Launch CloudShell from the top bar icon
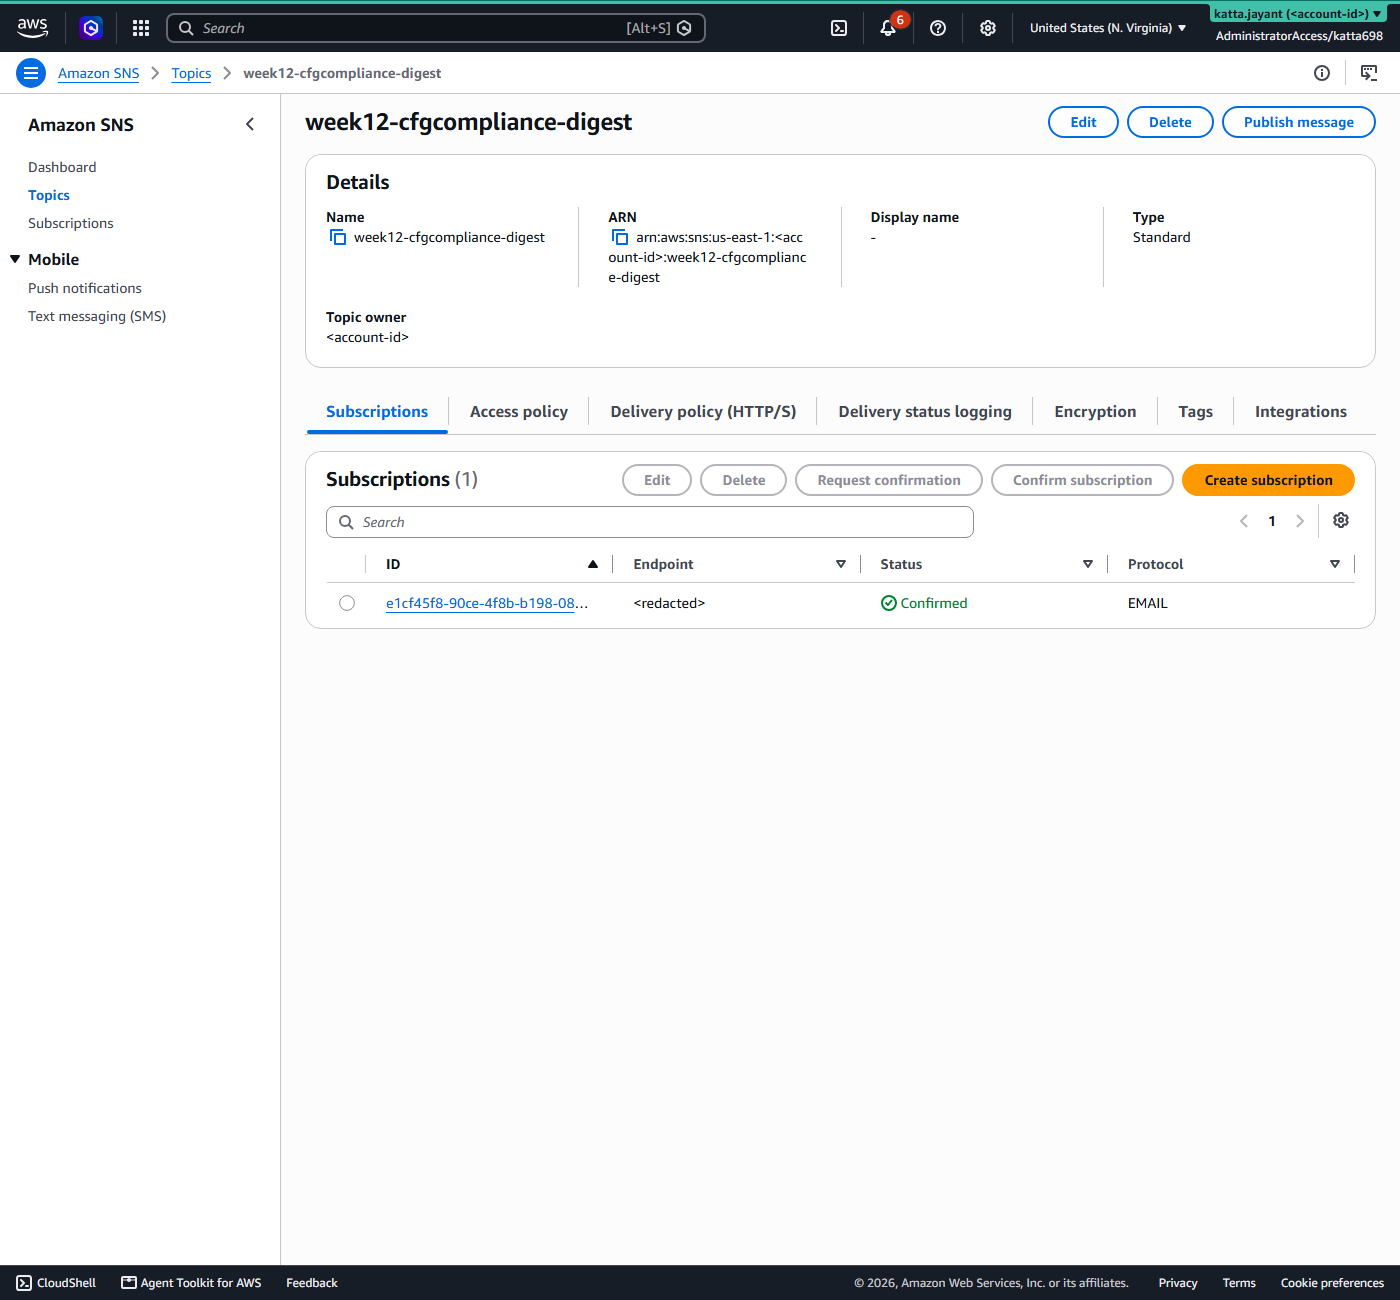This screenshot has height=1300, width=1400. click(x=839, y=28)
